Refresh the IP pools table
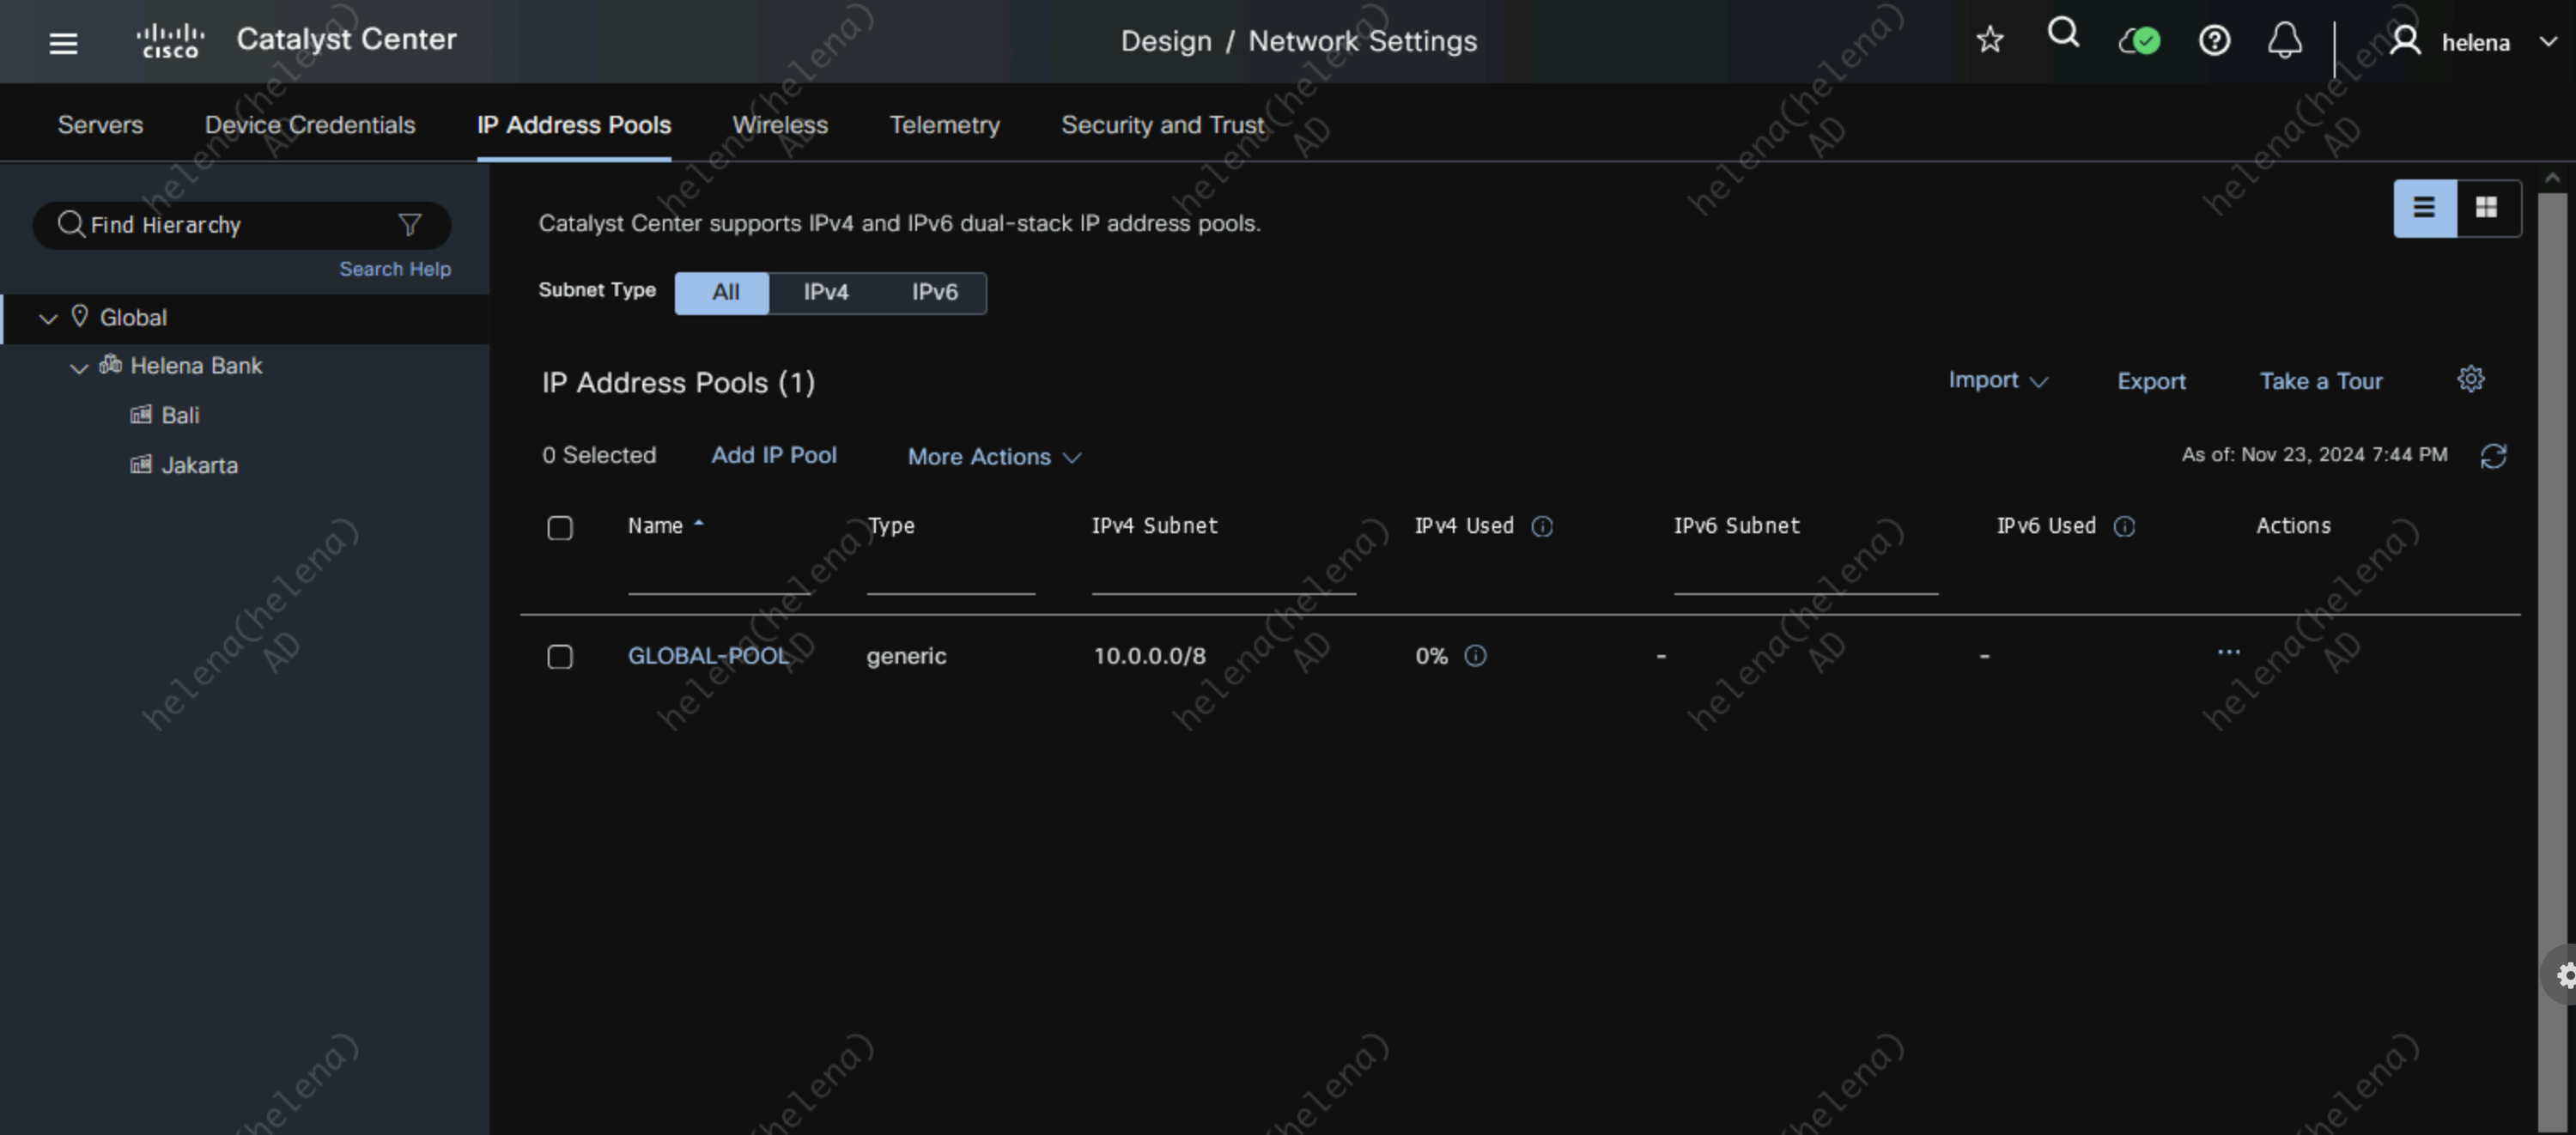Image resolution: width=2576 pixels, height=1135 pixels. (x=2493, y=456)
